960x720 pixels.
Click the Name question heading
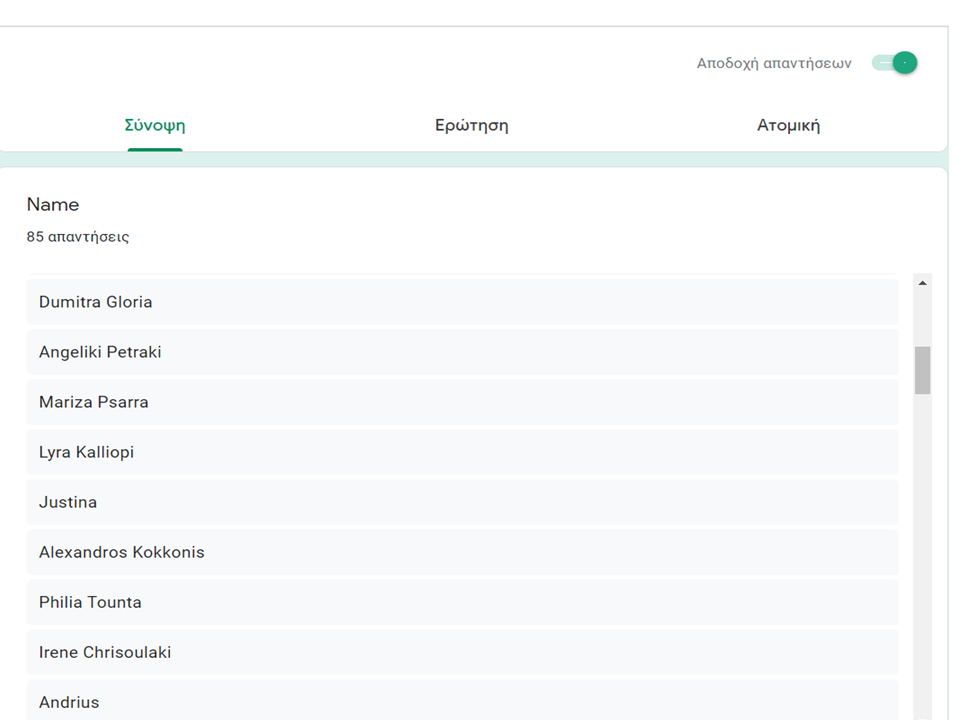[53, 205]
